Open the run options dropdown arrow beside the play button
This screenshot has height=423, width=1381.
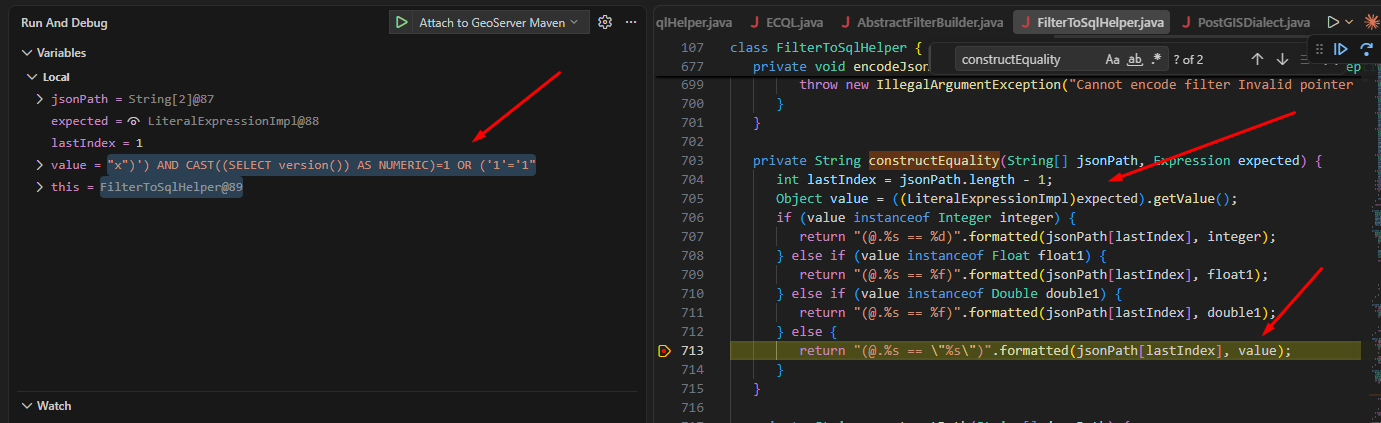click(1348, 22)
